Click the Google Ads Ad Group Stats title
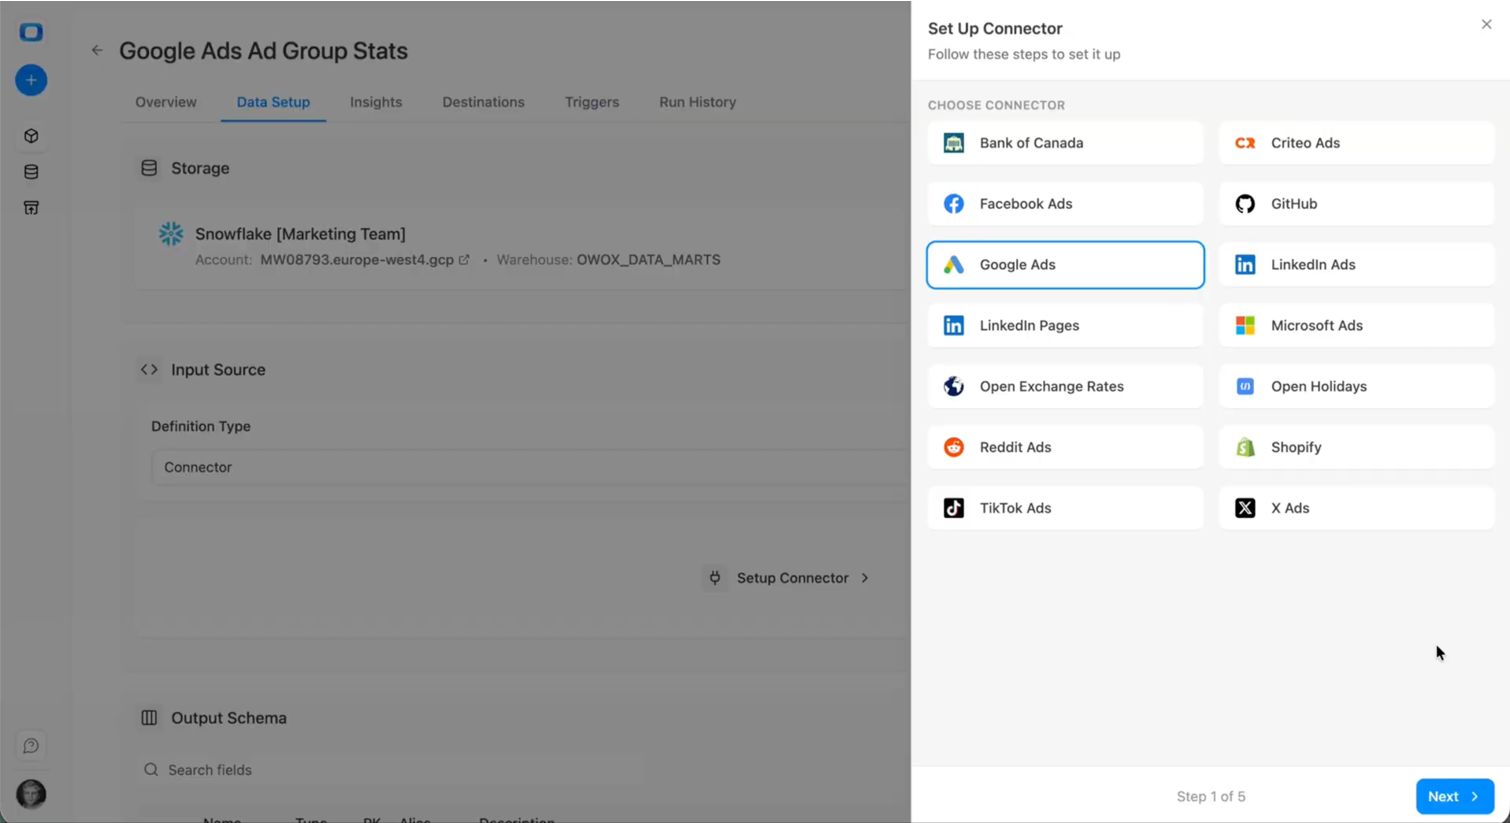 coord(263,51)
